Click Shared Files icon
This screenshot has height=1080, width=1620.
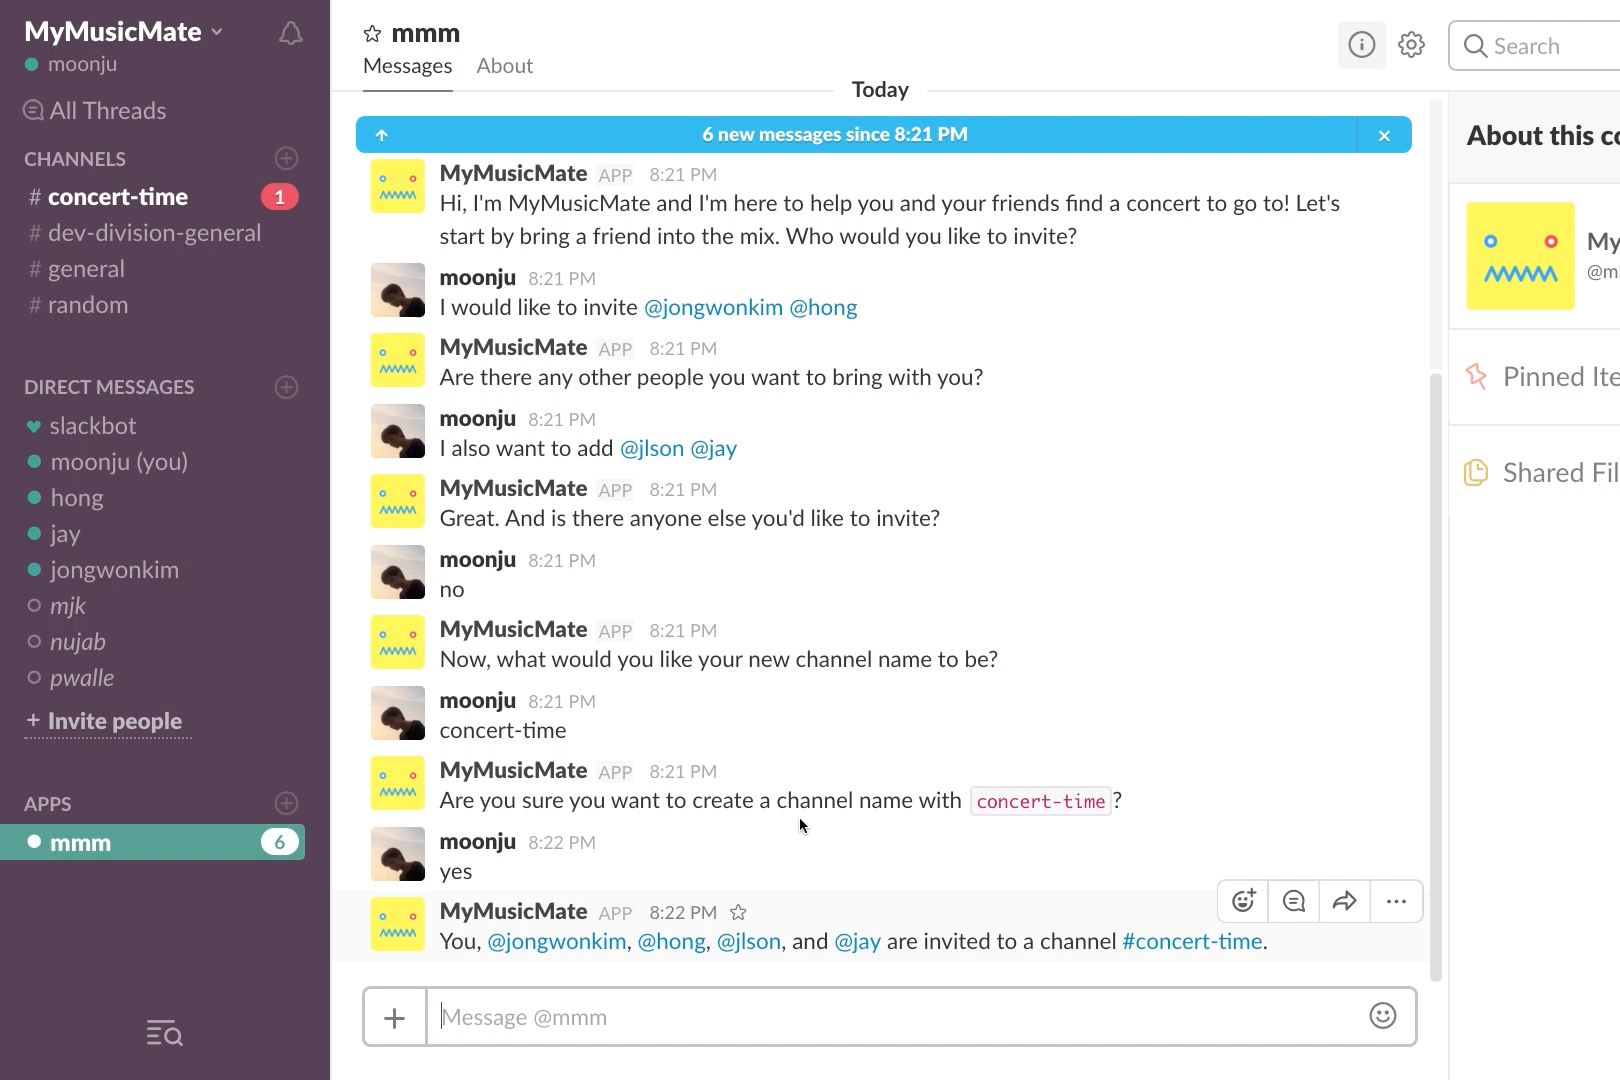tap(1476, 472)
